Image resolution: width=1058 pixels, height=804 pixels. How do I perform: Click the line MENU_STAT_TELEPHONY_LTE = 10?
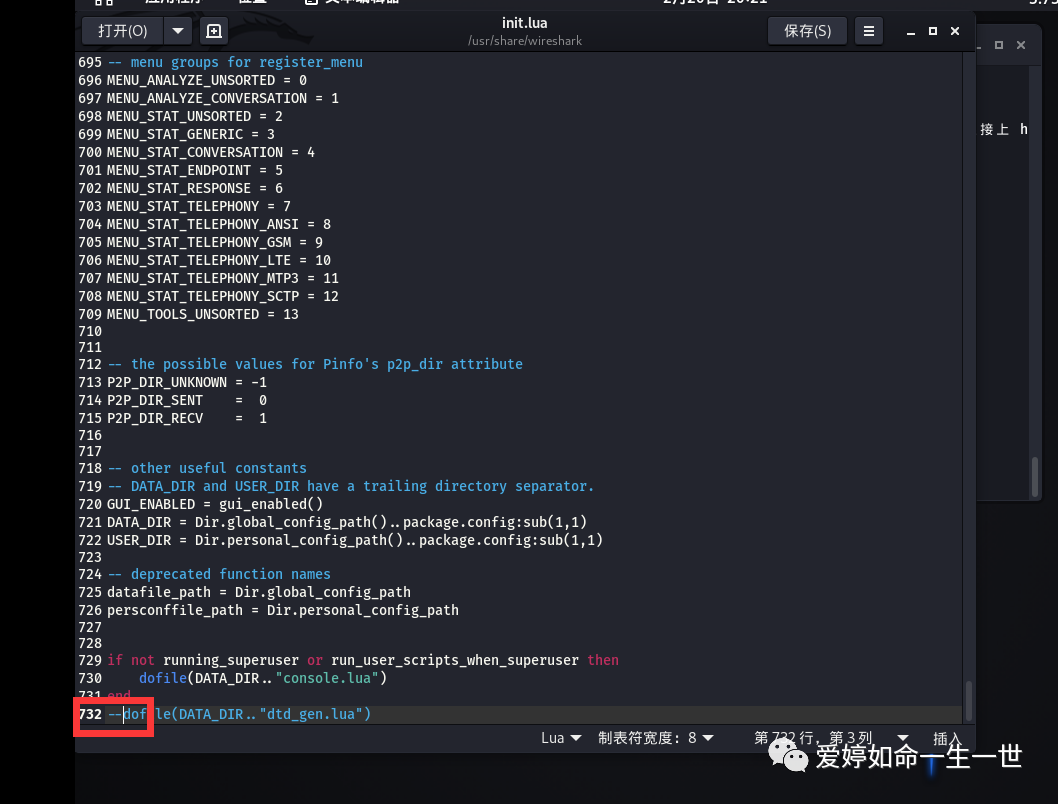(219, 260)
